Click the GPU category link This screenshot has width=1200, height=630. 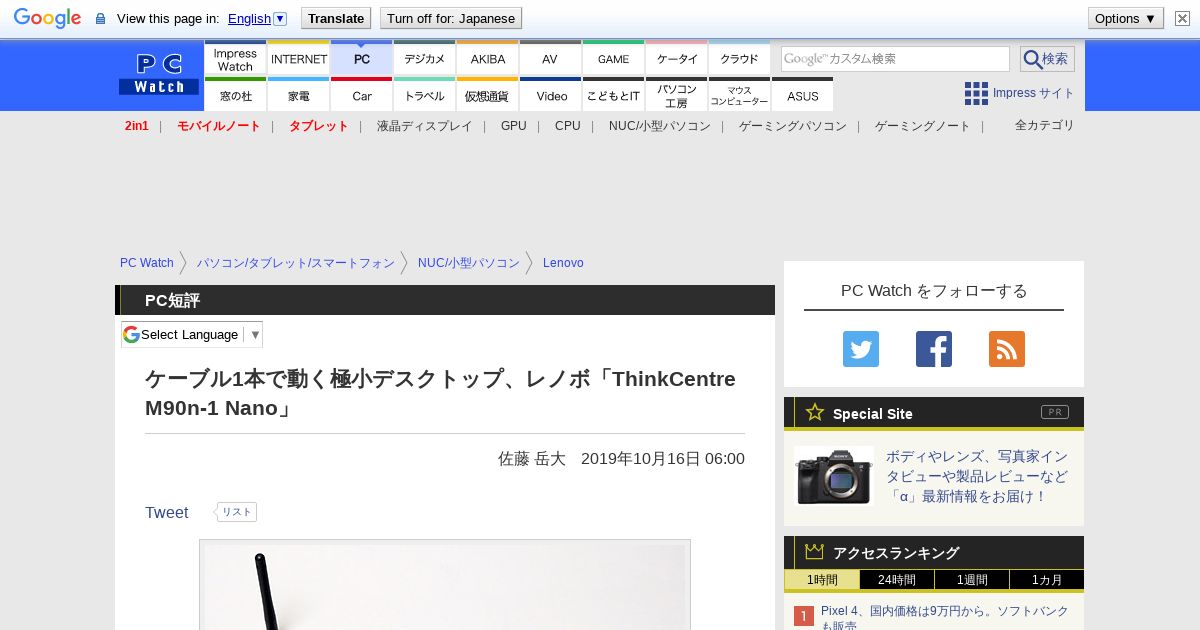click(x=514, y=126)
